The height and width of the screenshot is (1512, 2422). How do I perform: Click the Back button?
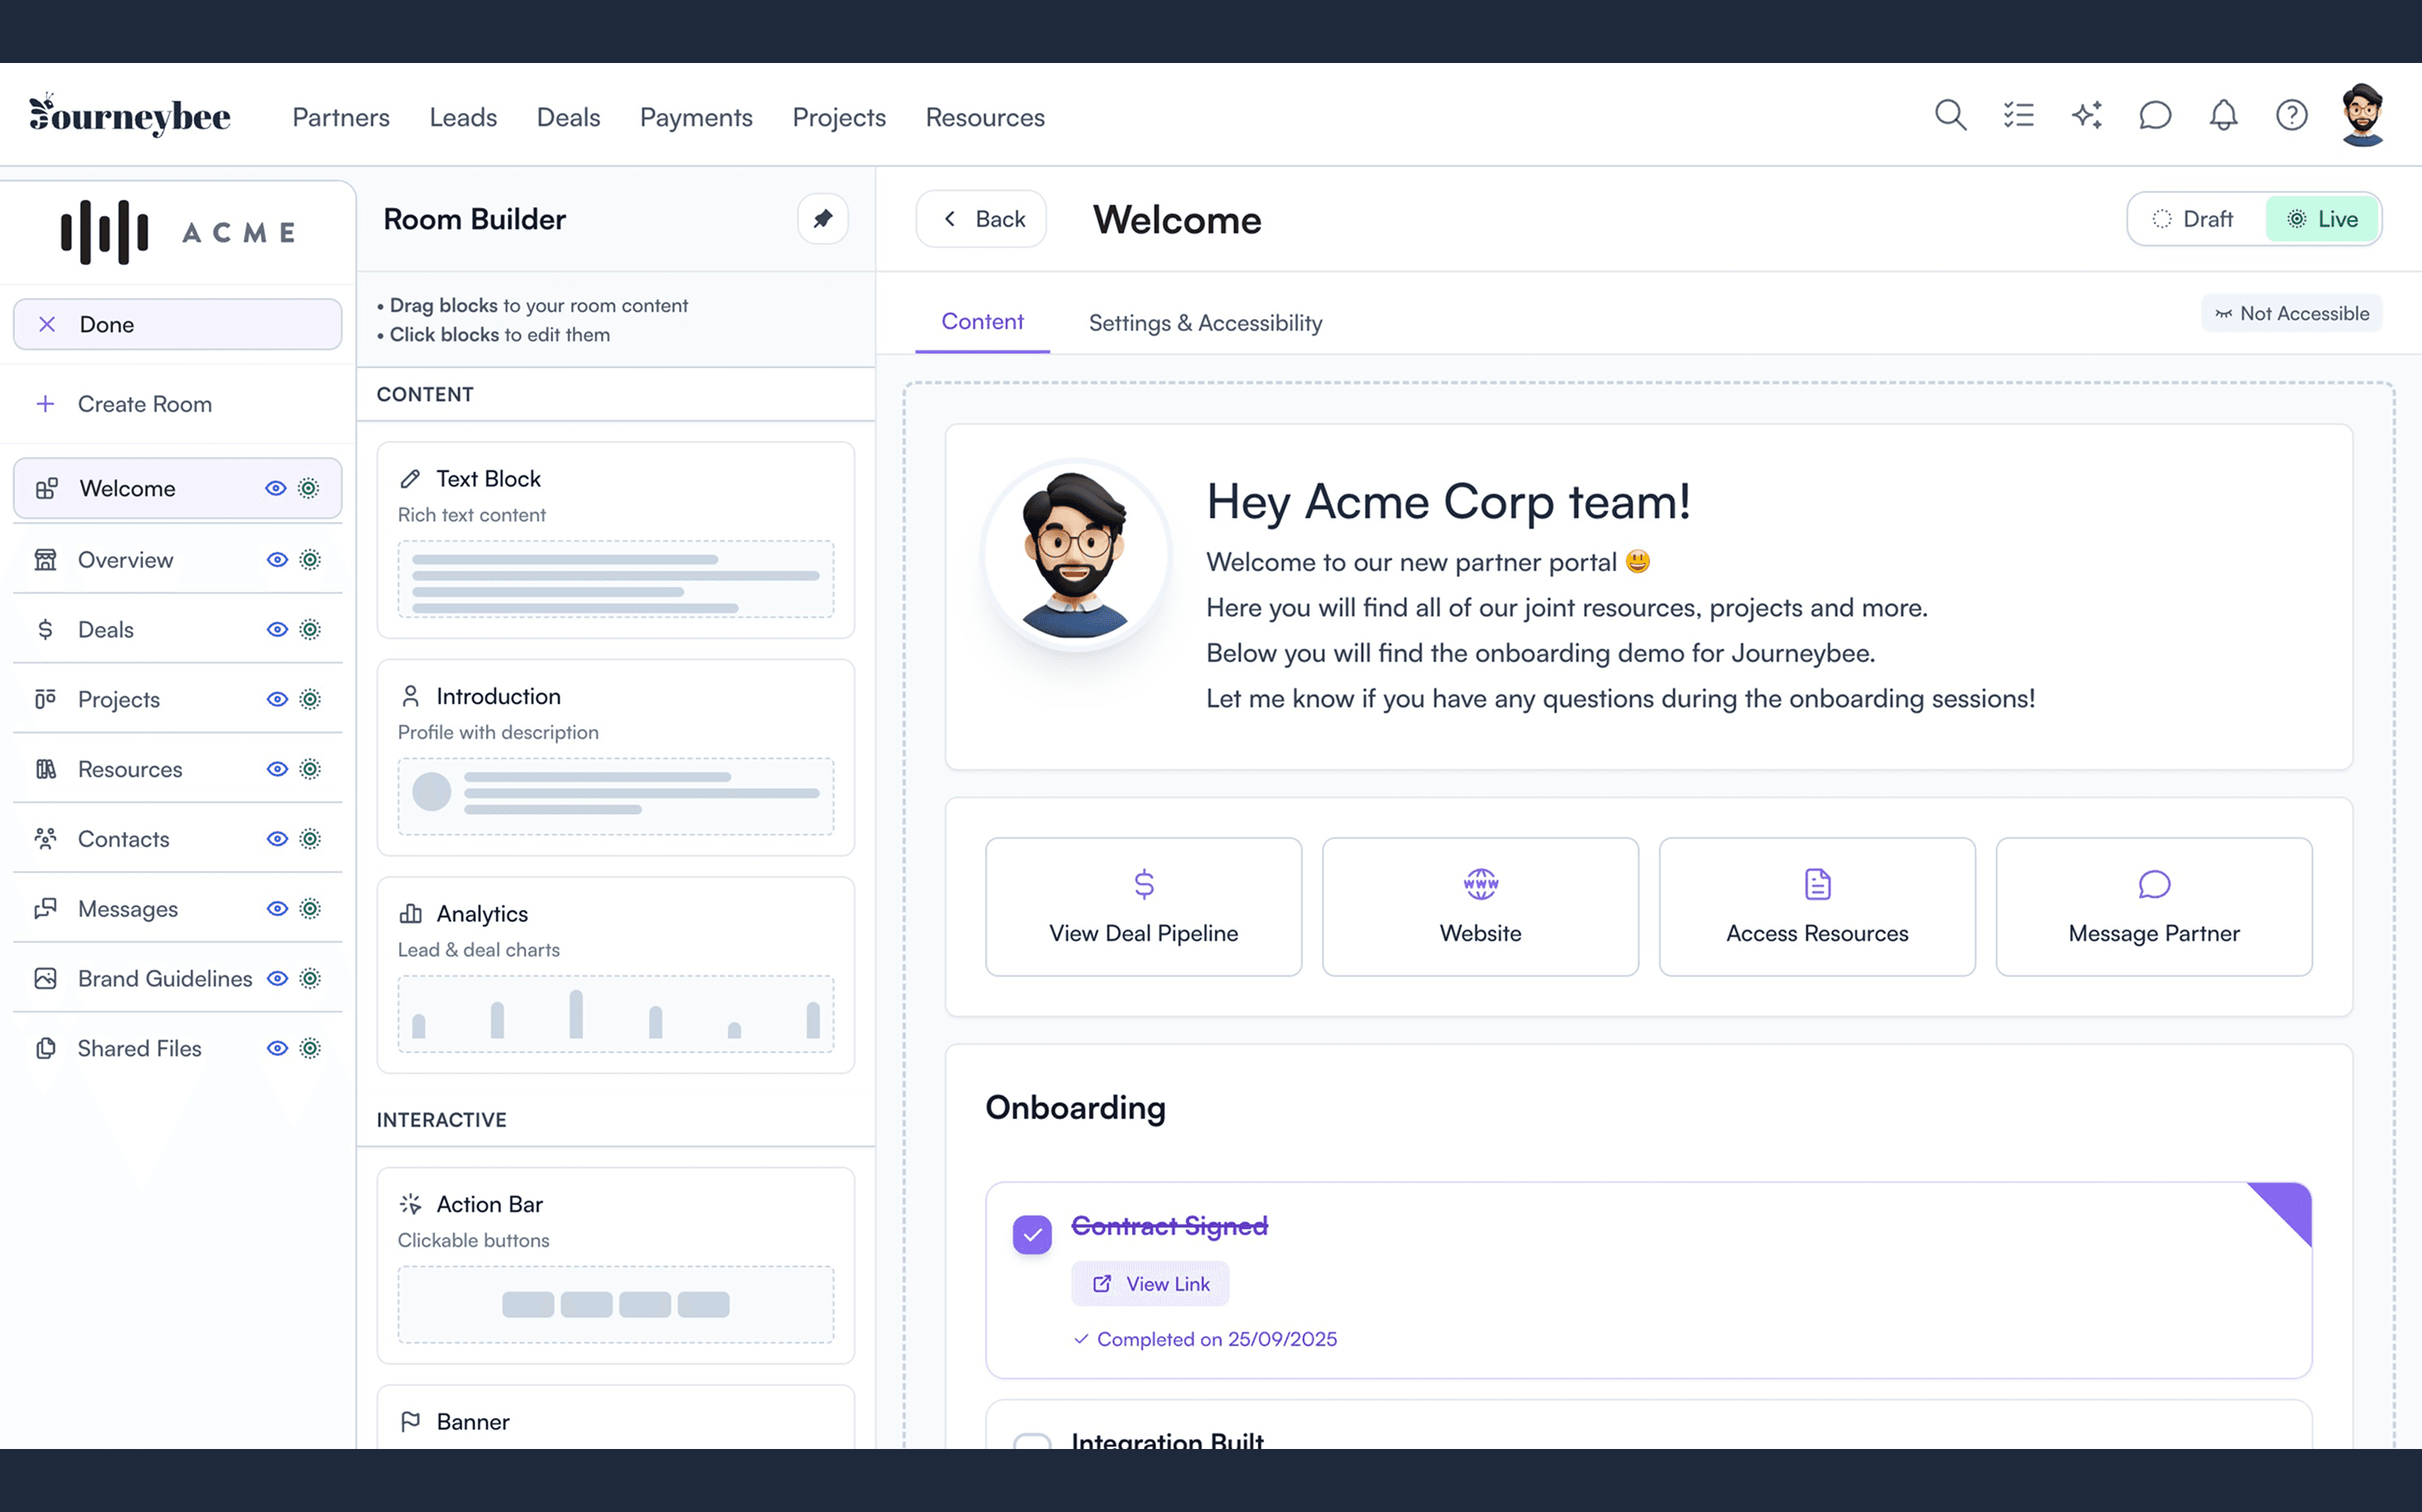click(x=981, y=219)
